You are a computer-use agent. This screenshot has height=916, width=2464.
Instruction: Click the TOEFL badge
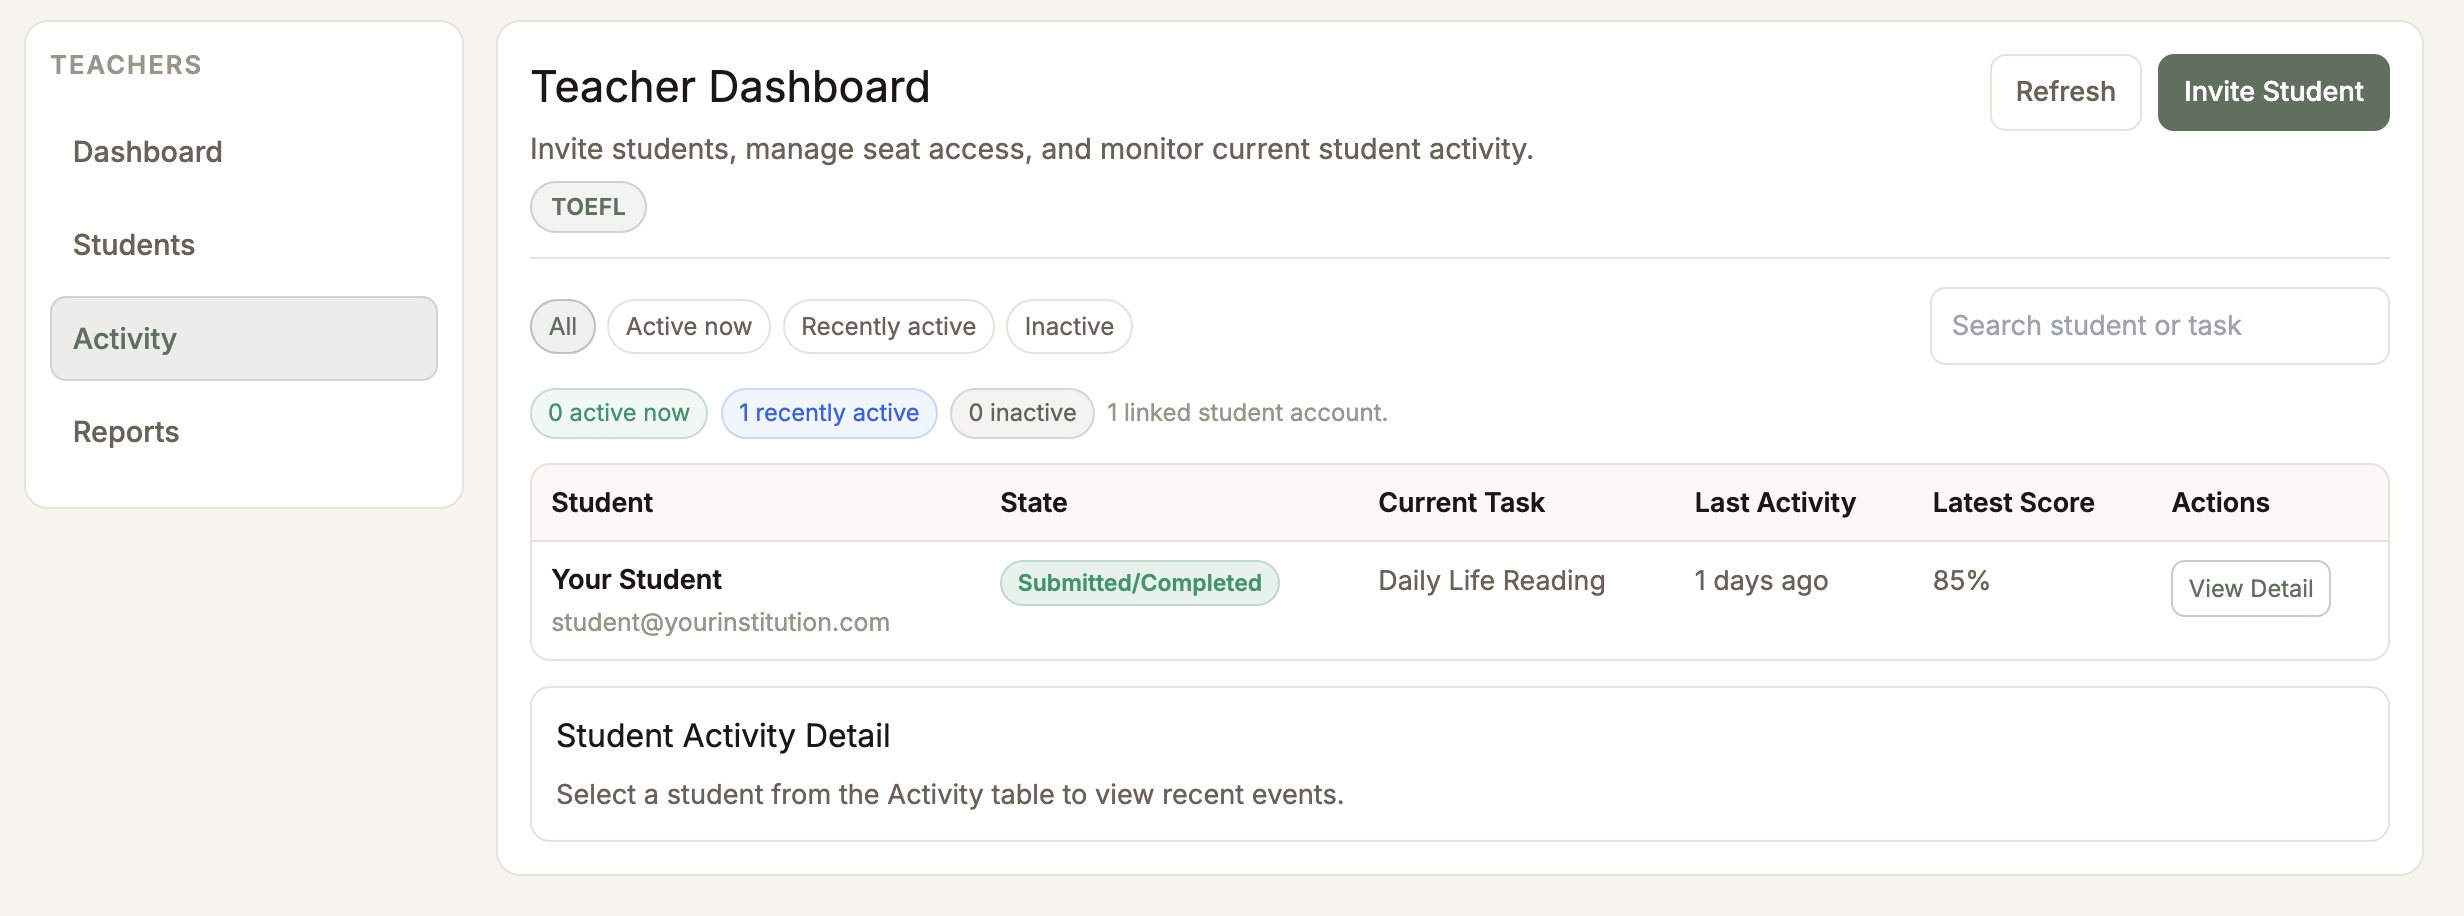coord(587,206)
